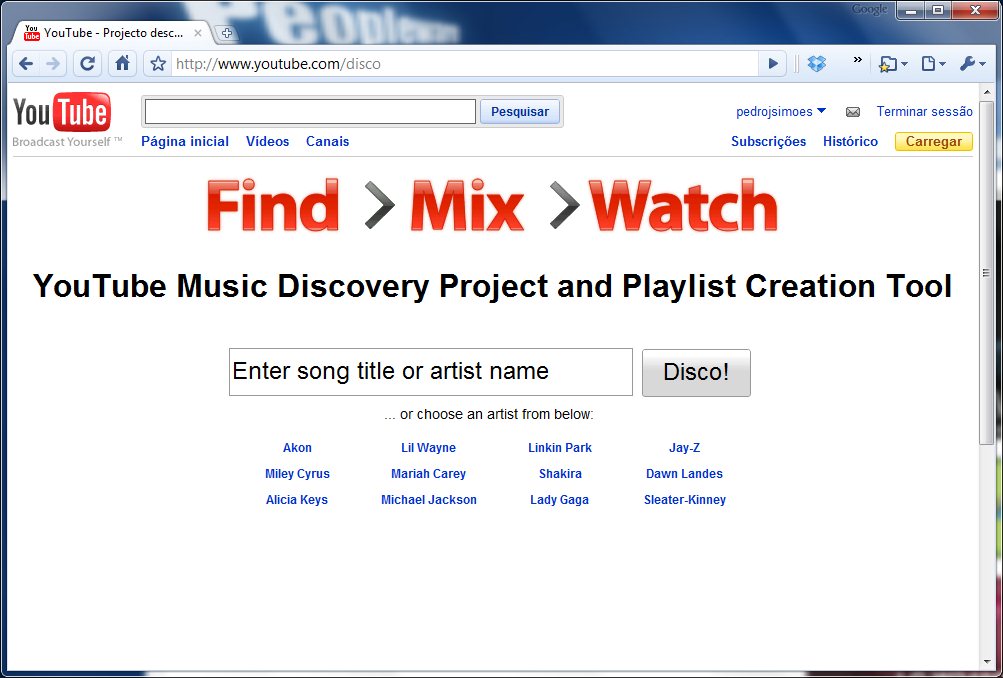The width and height of the screenshot is (1003, 678).
Task: Choose artist Dawn Landes
Action: (684, 474)
